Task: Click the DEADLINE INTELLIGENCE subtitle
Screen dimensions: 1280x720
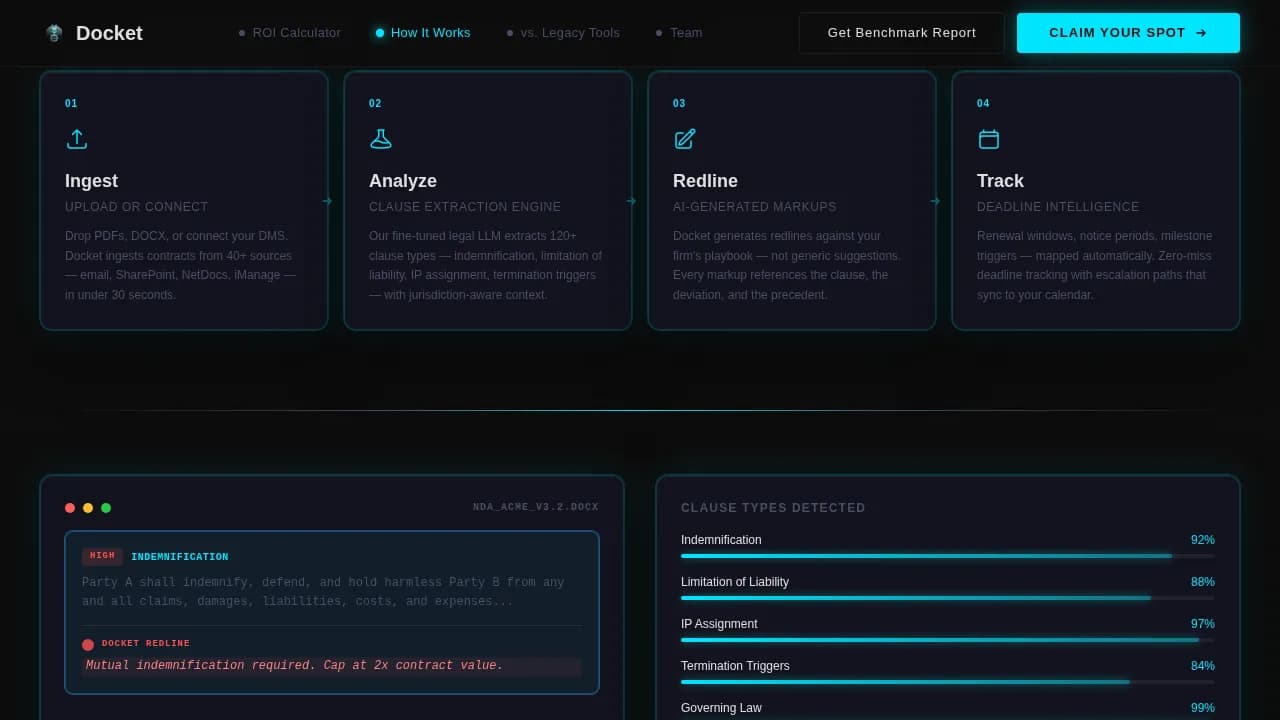Action: coord(1058,207)
